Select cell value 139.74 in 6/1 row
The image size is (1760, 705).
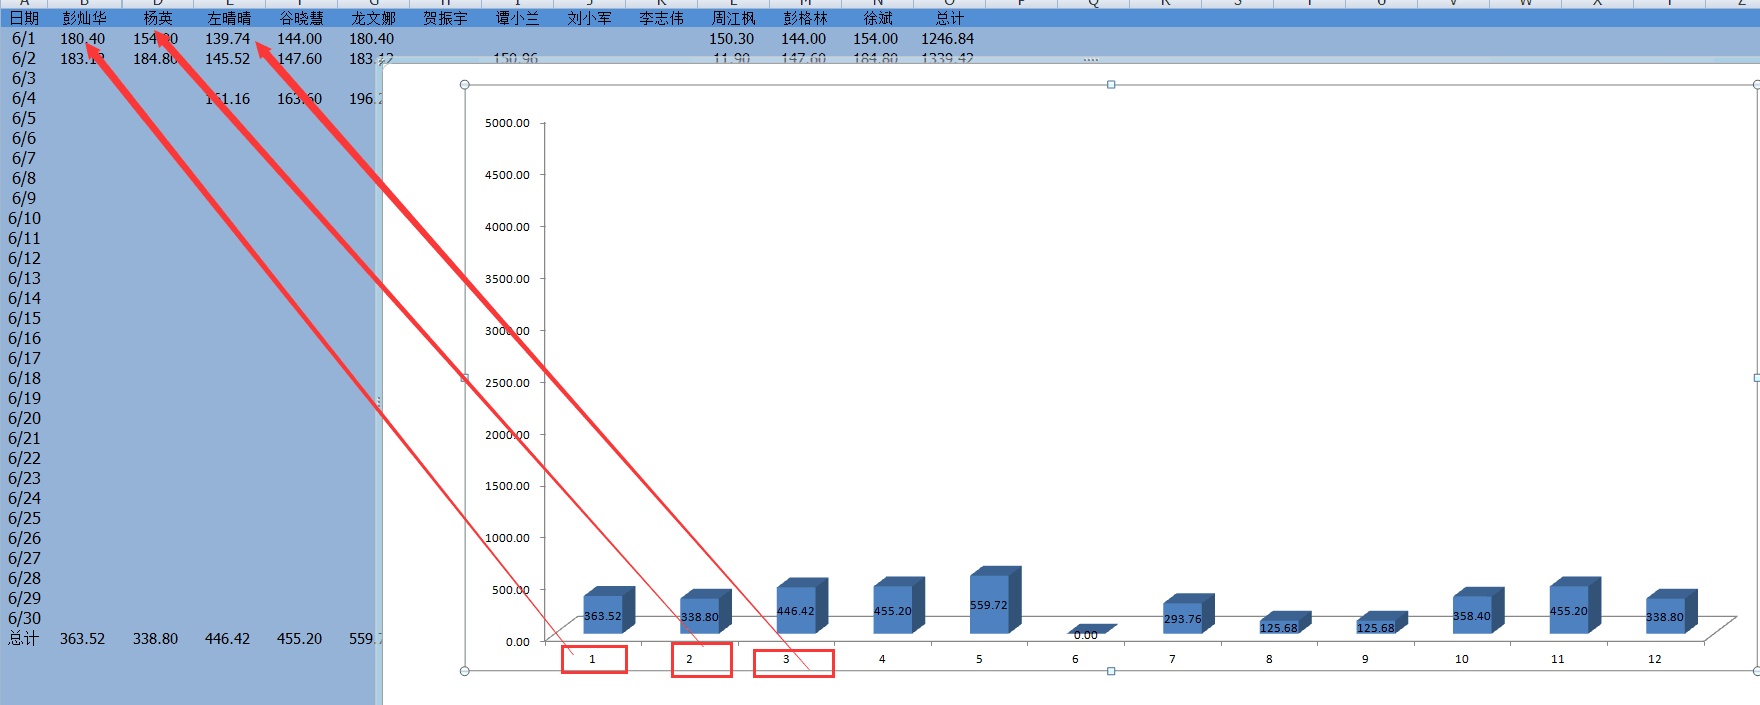pyautogui.click(x=228, y=38)
